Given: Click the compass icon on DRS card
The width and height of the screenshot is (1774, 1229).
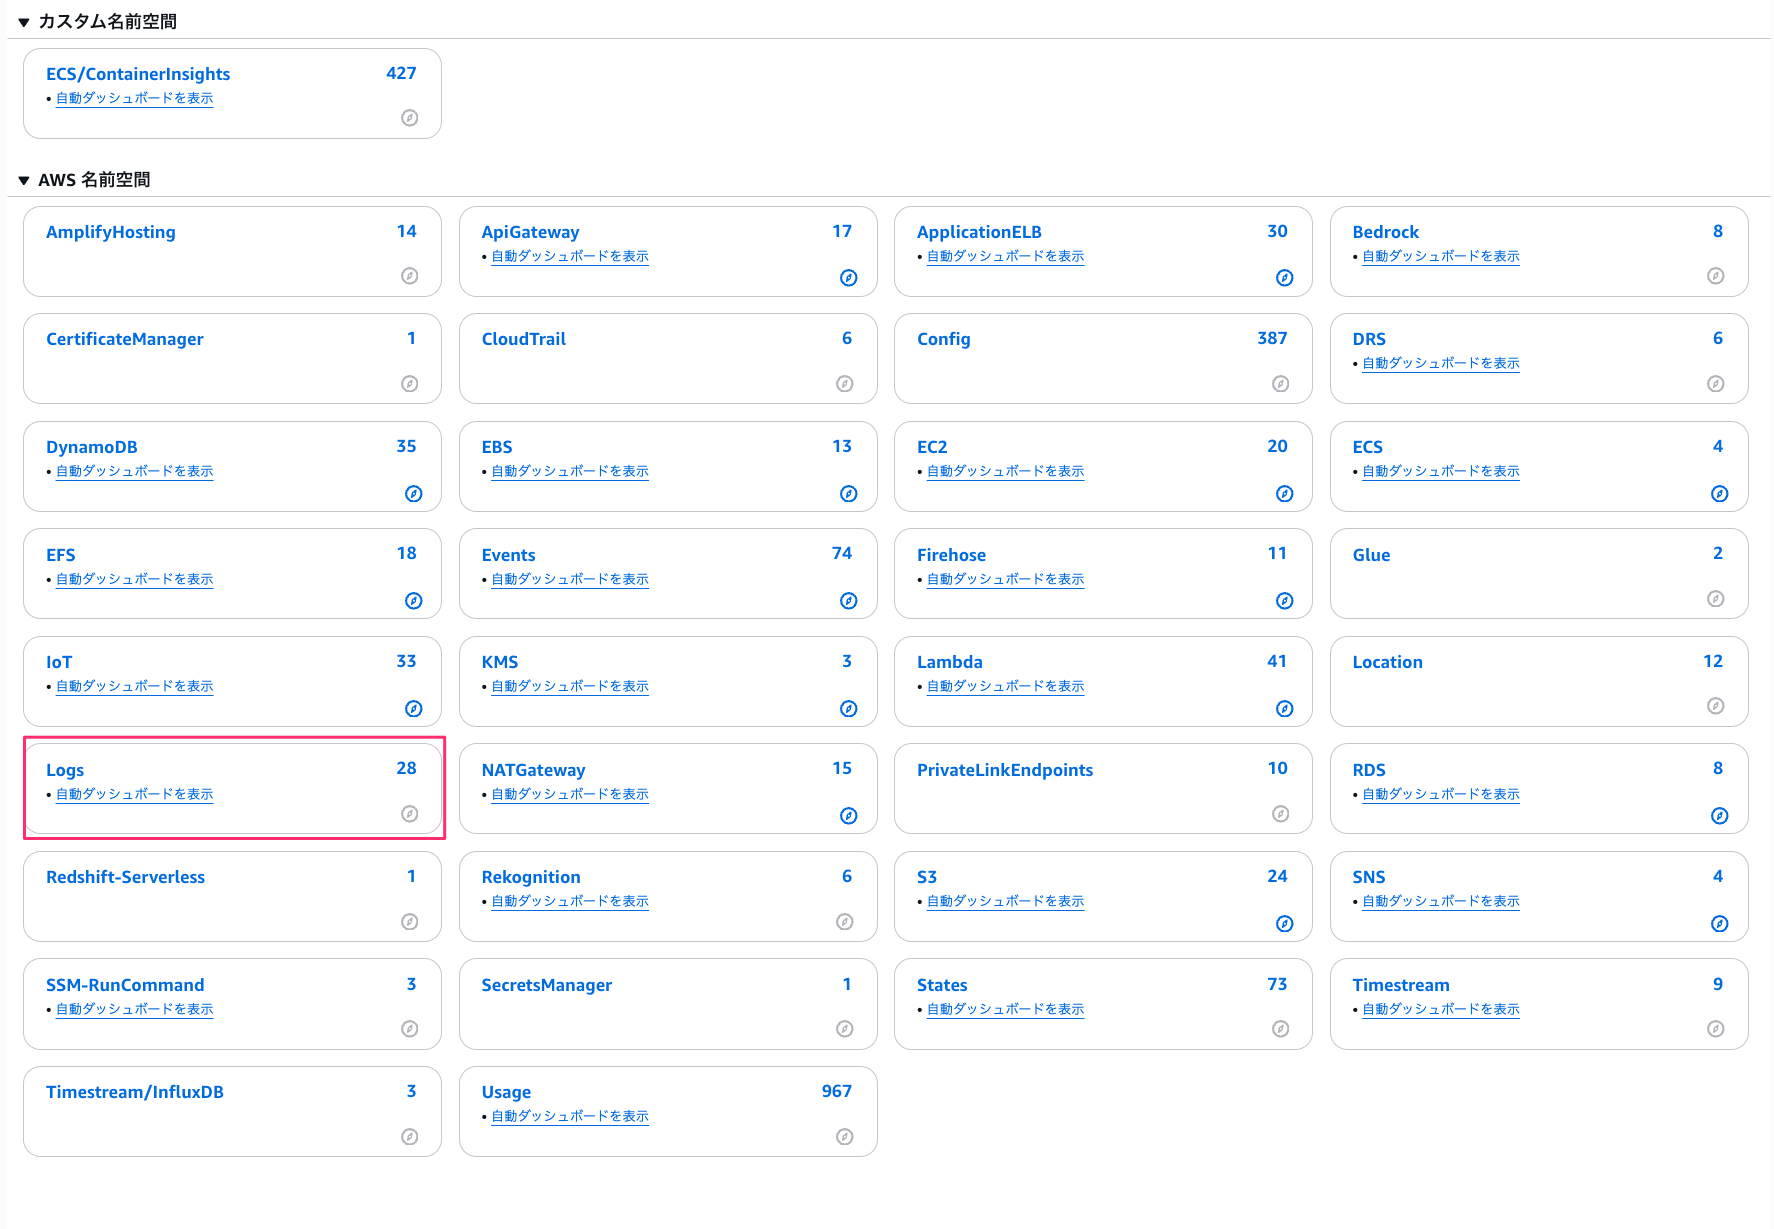Looking at the screenshot, I should coord(1716,384).
